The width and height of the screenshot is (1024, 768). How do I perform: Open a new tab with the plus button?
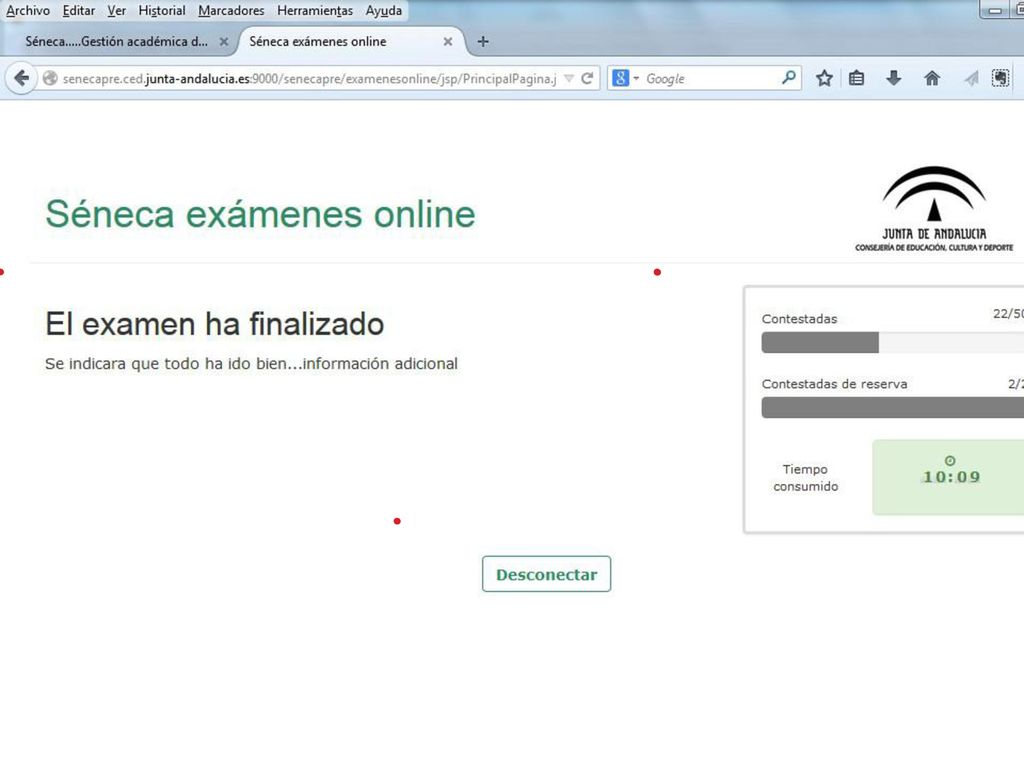coord(483,41)
